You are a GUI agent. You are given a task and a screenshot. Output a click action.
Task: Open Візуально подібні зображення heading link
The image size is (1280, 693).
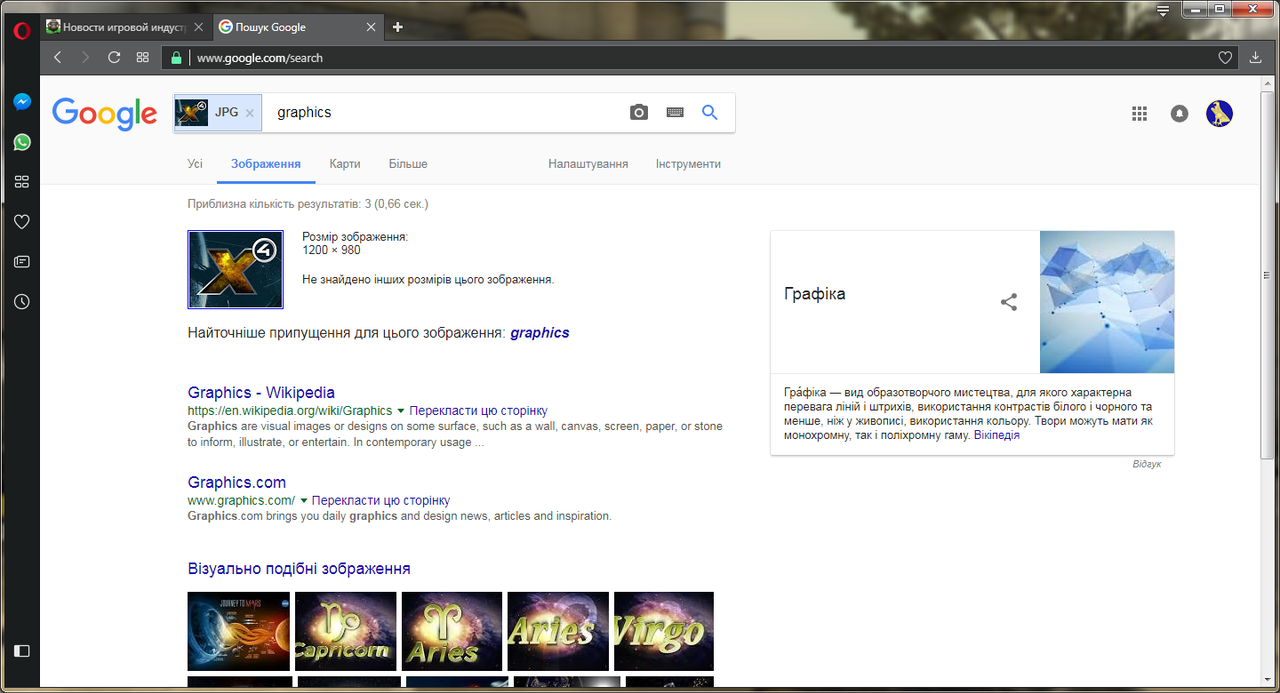[x=299, y=569]
